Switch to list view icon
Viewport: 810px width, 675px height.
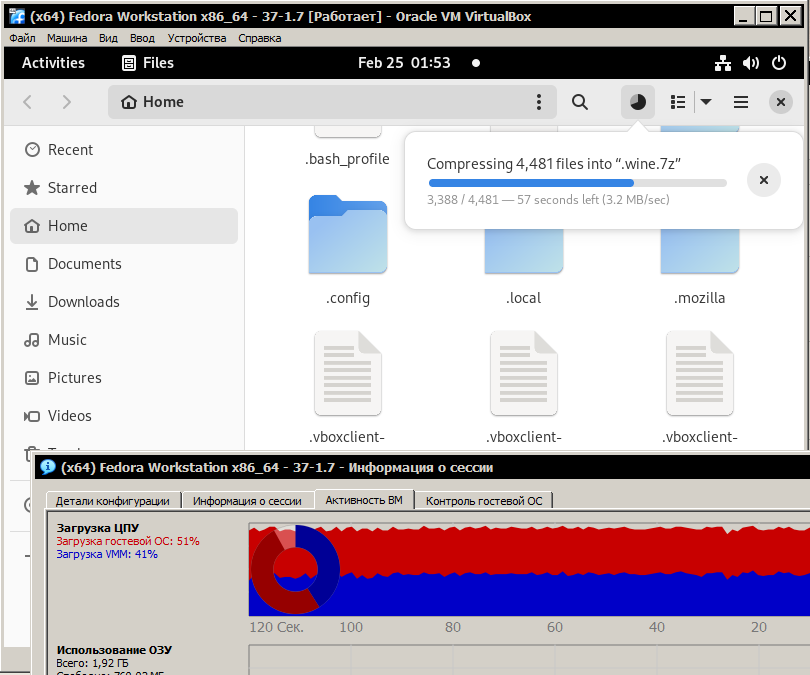[678, 102]
